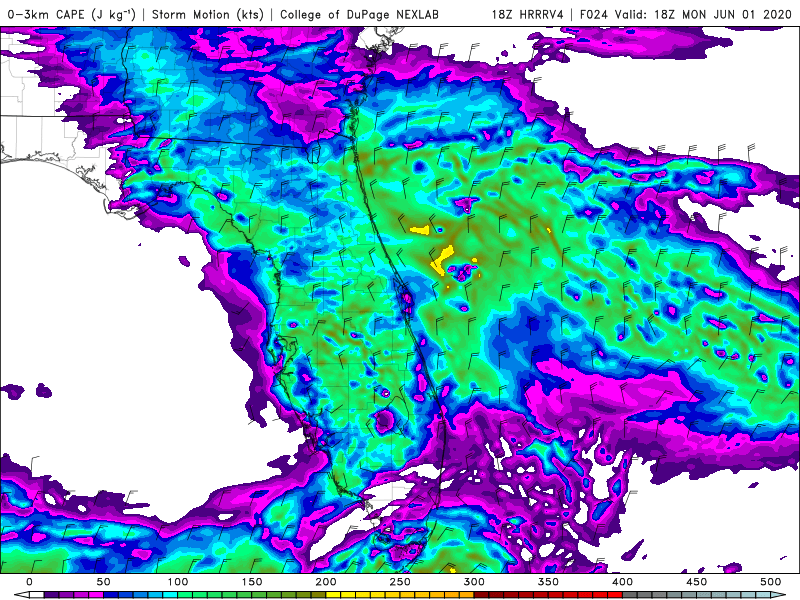Click the right arrow end of the color bar
Image resolution: width=800 pixels, height=600 pixels.
point(779,595)
